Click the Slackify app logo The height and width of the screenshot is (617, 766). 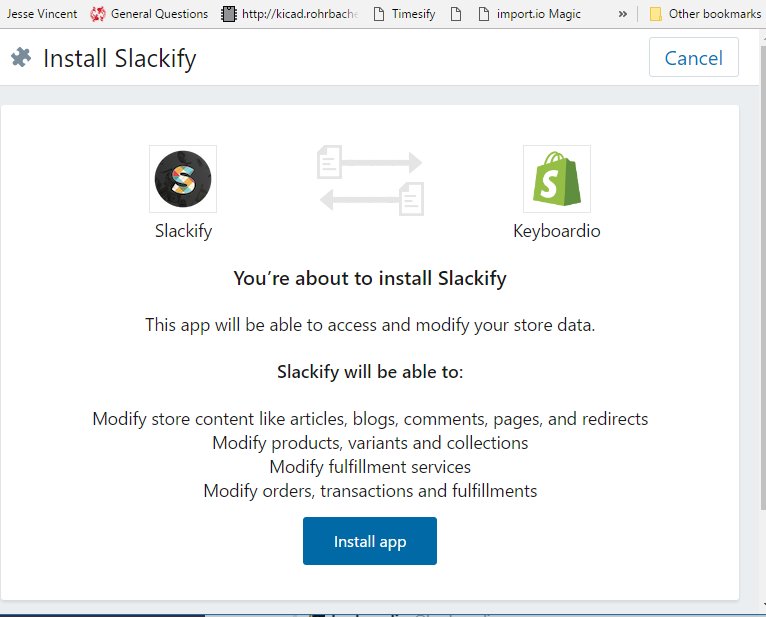(183, 179)
